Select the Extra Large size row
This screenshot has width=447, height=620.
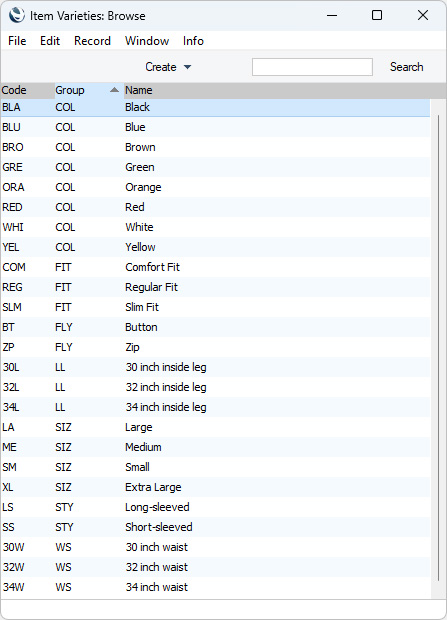tap(215, 487)
